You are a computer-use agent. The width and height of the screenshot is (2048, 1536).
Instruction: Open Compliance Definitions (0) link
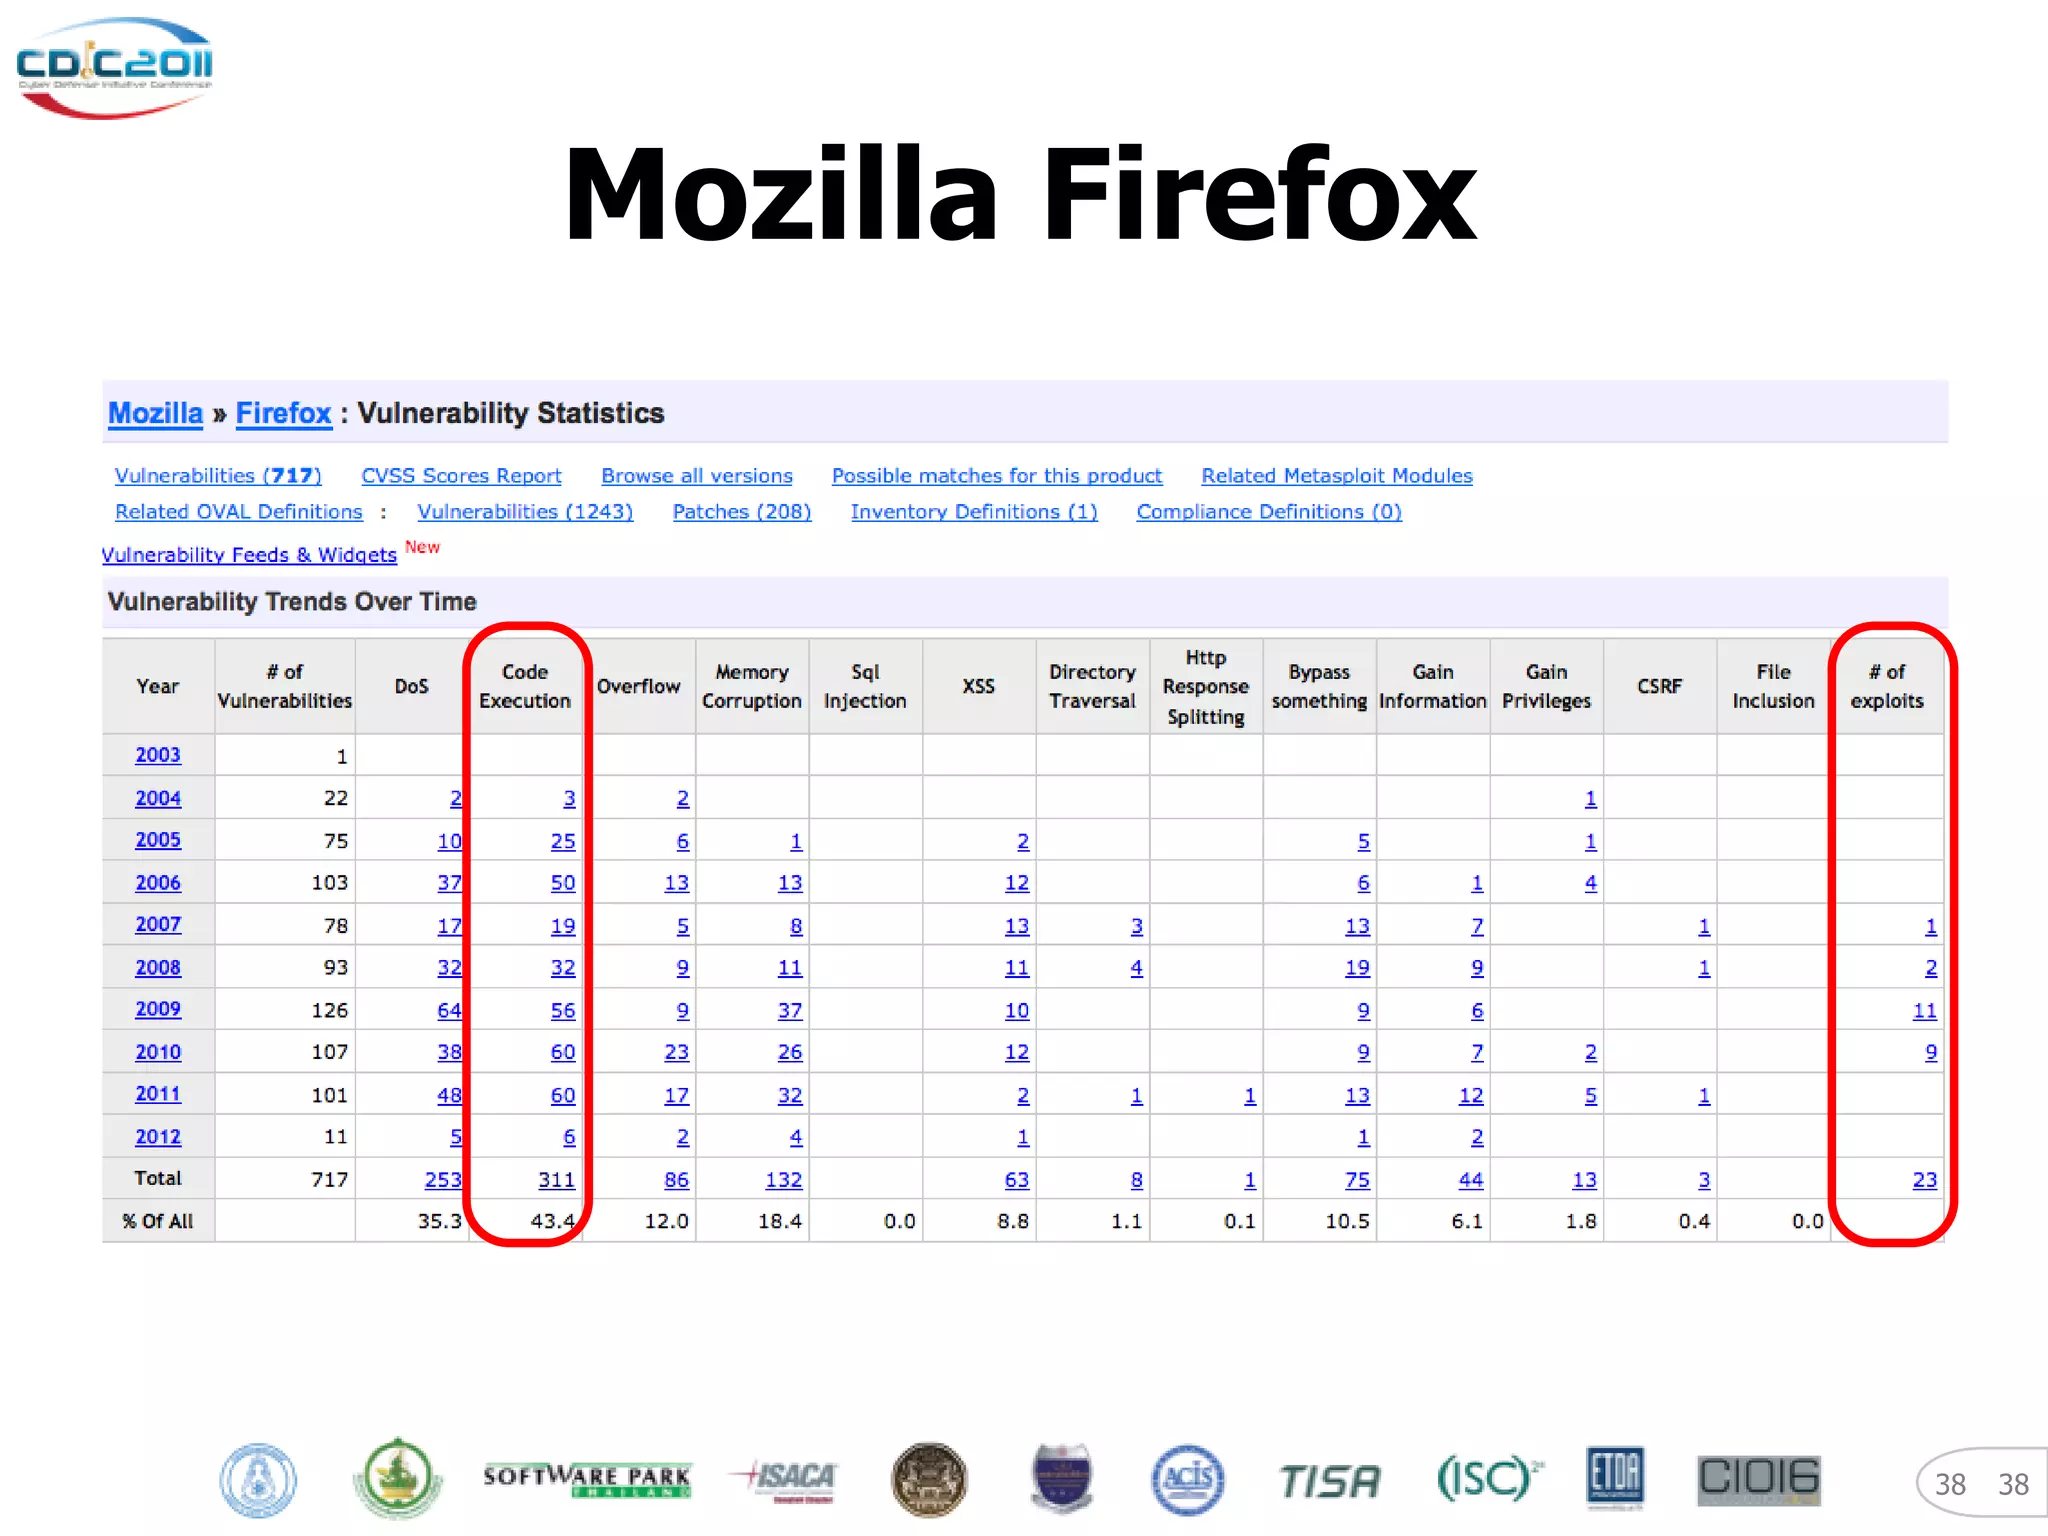coord(1269,512)
